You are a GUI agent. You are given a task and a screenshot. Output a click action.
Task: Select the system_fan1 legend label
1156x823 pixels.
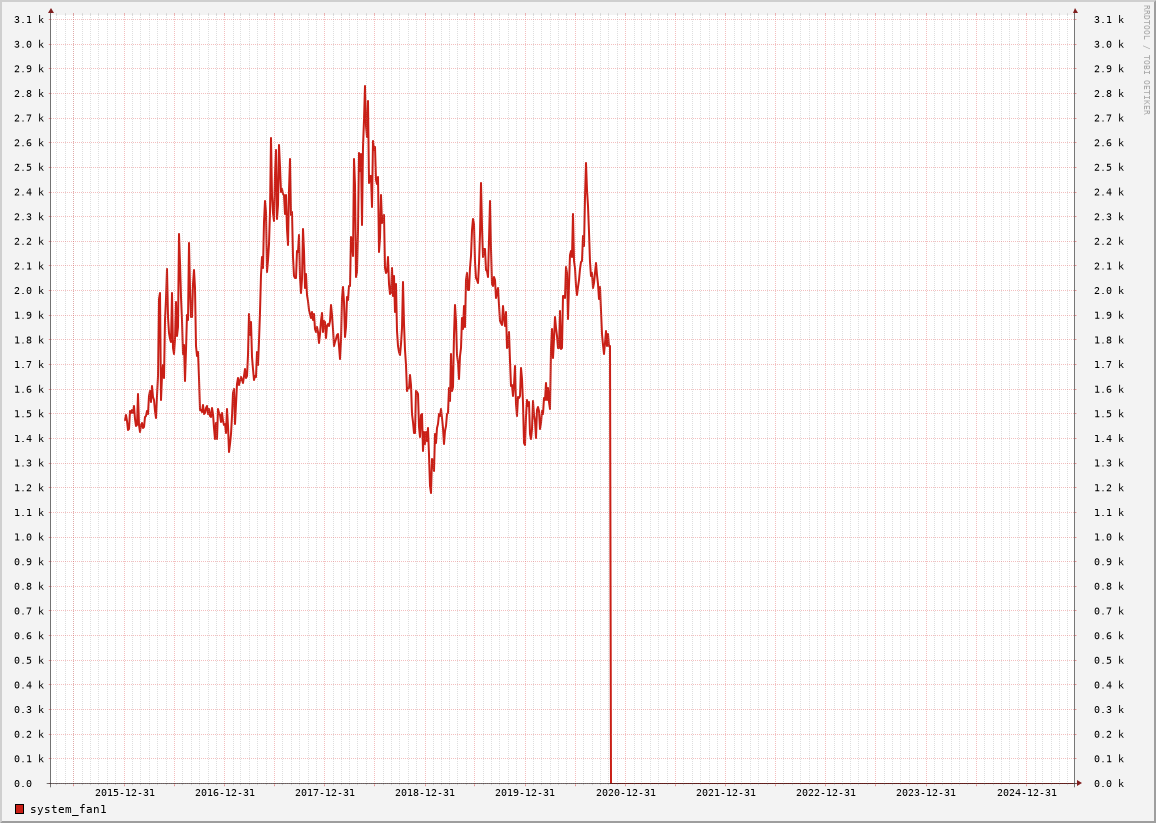[68, 809]
